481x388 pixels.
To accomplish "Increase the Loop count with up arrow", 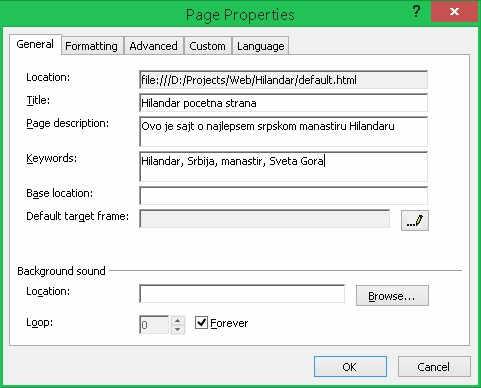I will click(x=178, y=321).
